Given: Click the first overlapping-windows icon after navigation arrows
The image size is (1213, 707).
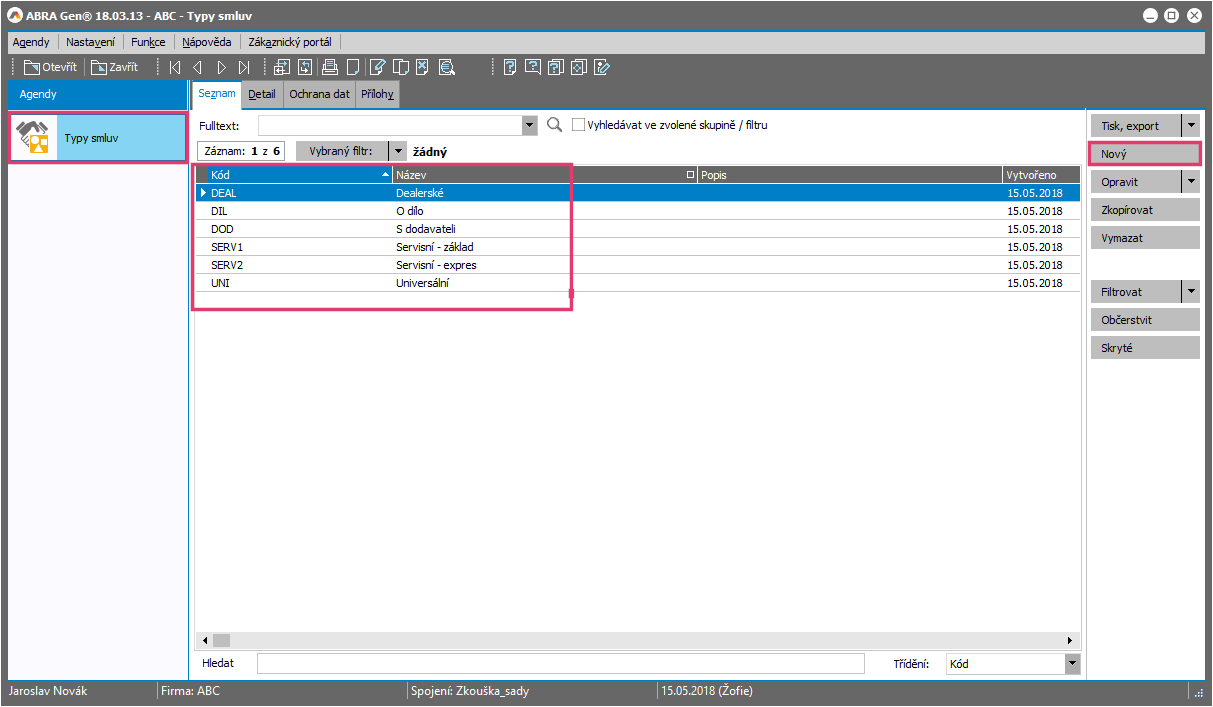Looking at the screenshot, I should pos(281,68).
